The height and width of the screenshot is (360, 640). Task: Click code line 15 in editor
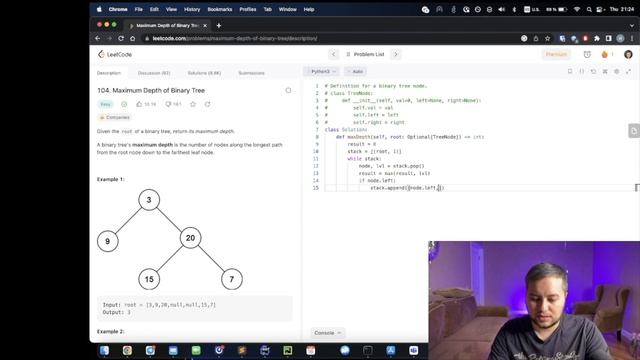click(x=480, y=188)
